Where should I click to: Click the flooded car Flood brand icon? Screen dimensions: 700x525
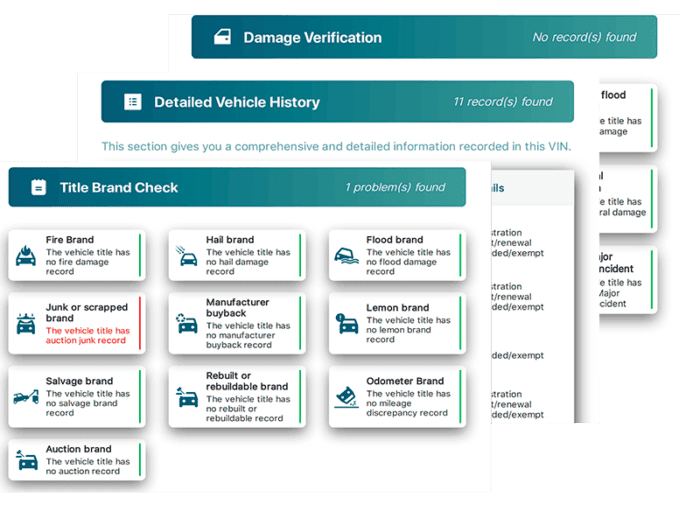coord(346,256)
